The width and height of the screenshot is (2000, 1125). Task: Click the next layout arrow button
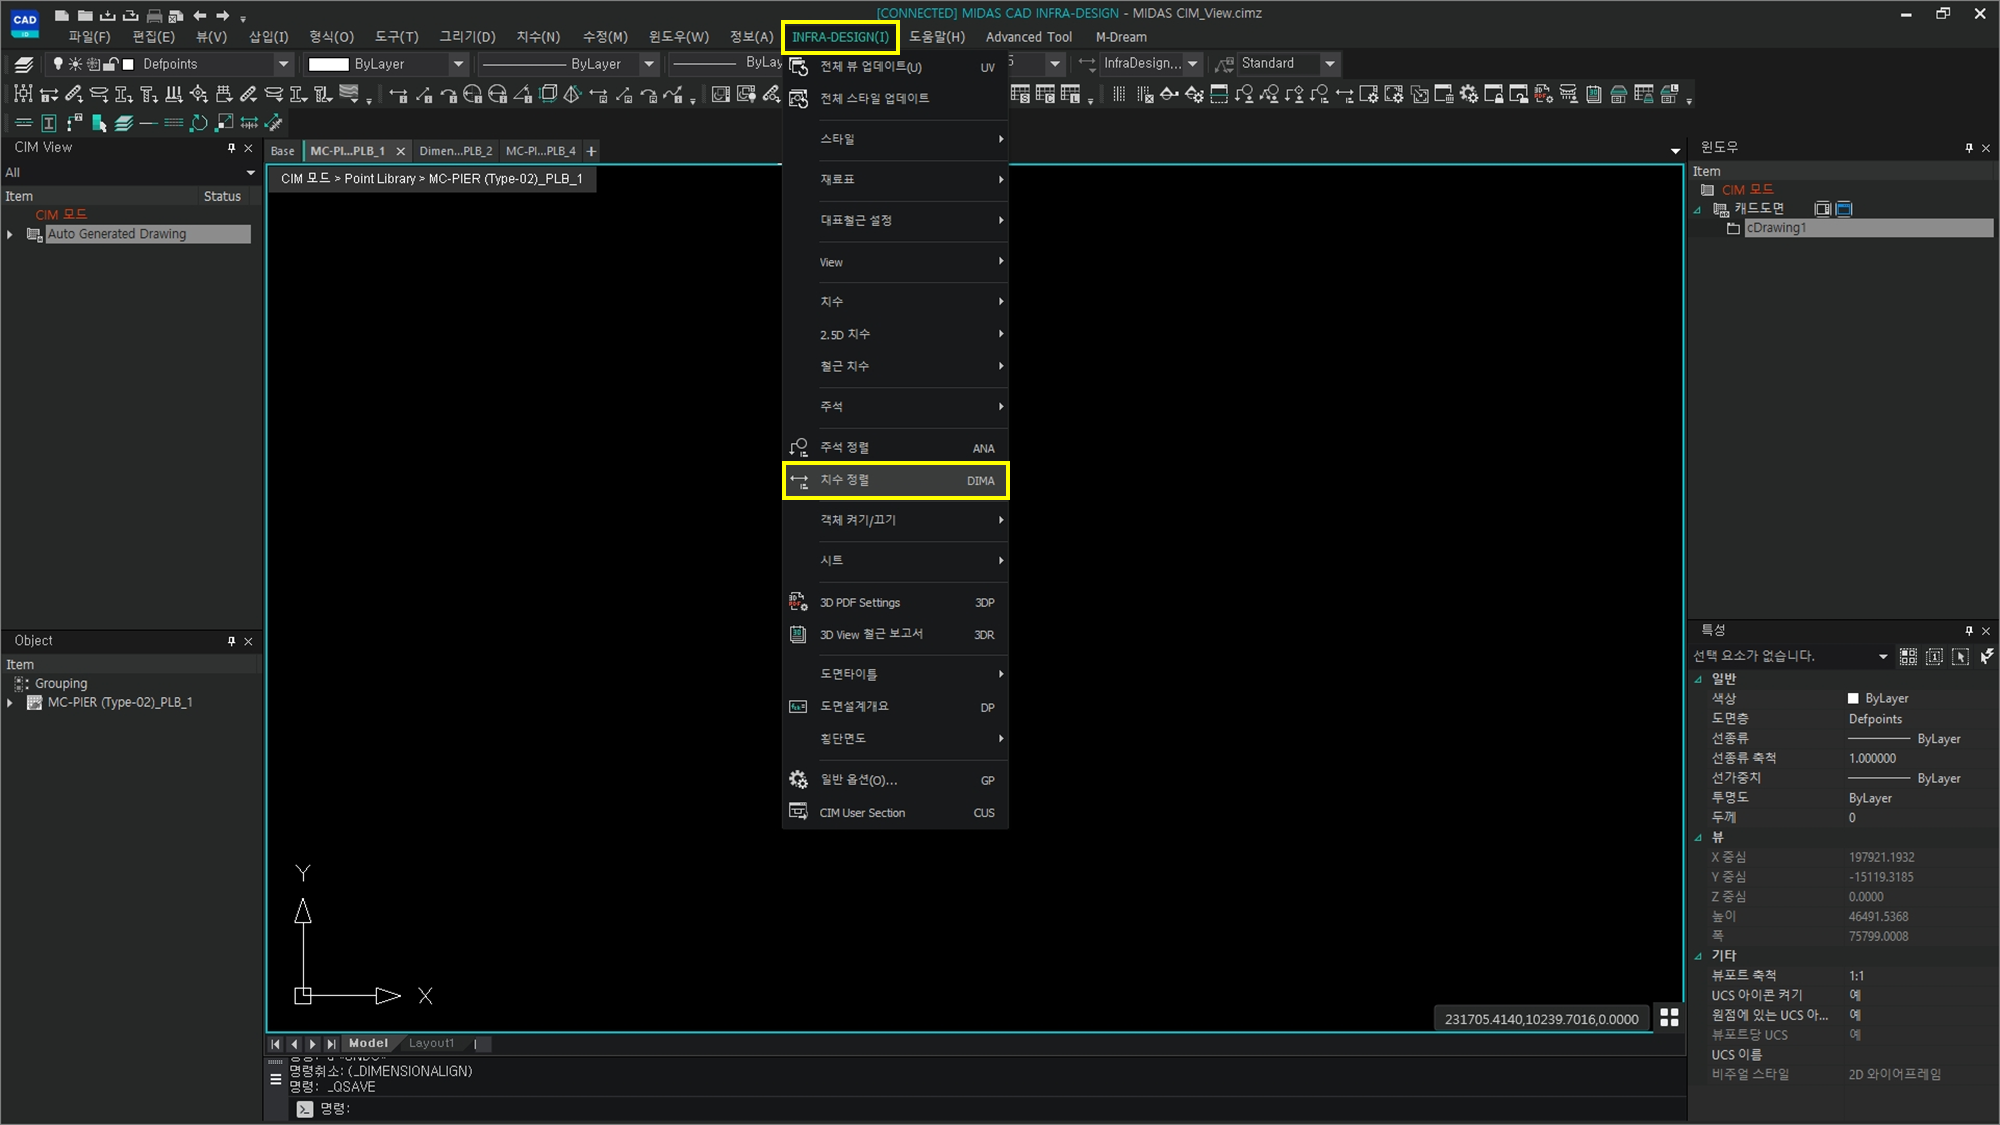pyautogui.click(x=313, y=1043)
